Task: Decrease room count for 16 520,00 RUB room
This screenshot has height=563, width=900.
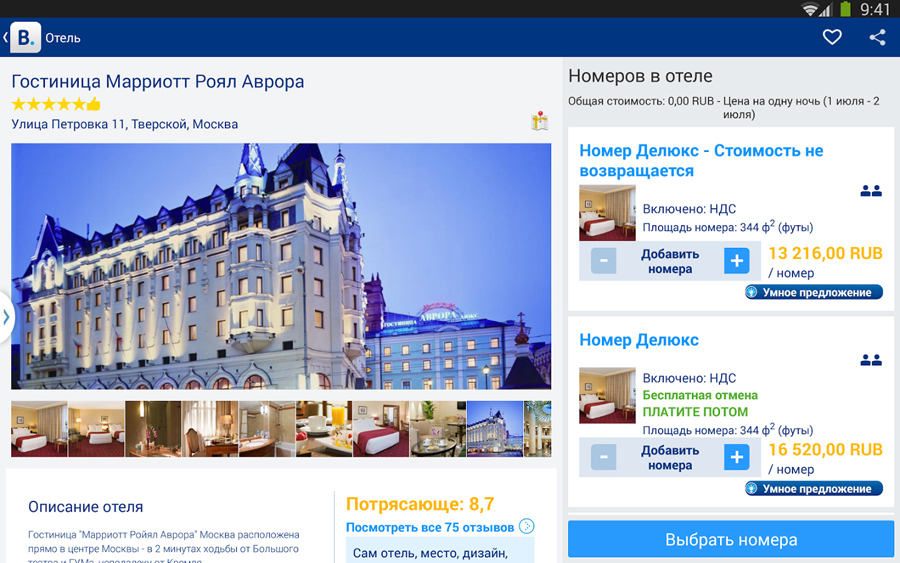Action: 604,457
